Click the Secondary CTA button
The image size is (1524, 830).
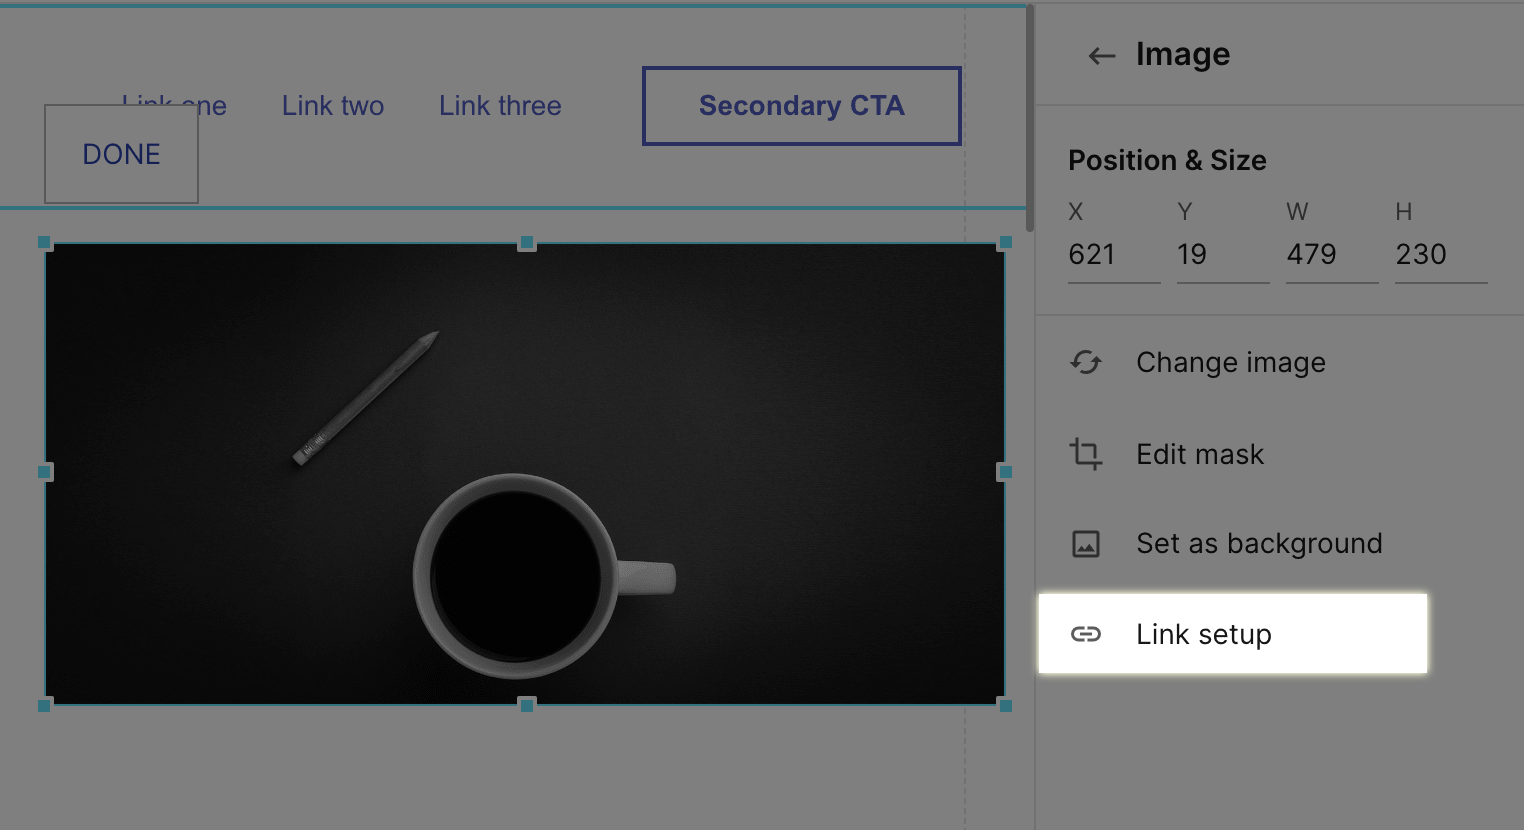pyautogui.click(x=802, y=106)
